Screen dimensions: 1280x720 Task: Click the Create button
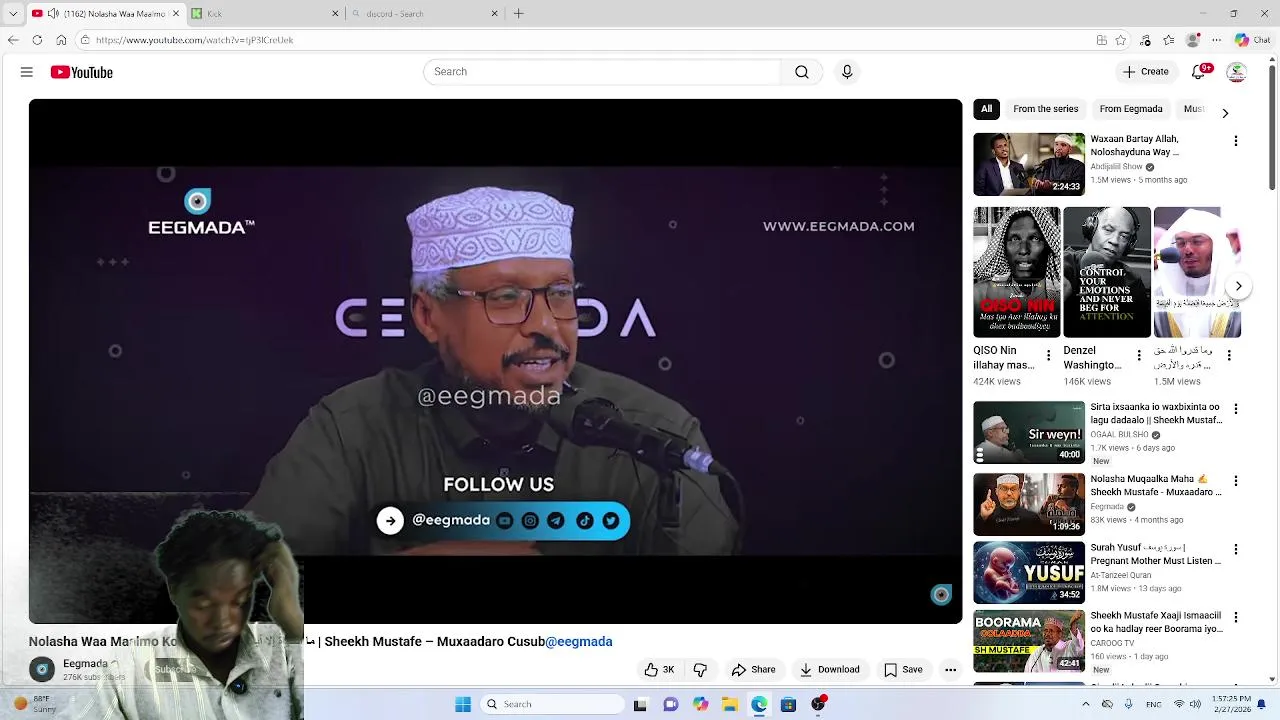(x=1145, y=72)
